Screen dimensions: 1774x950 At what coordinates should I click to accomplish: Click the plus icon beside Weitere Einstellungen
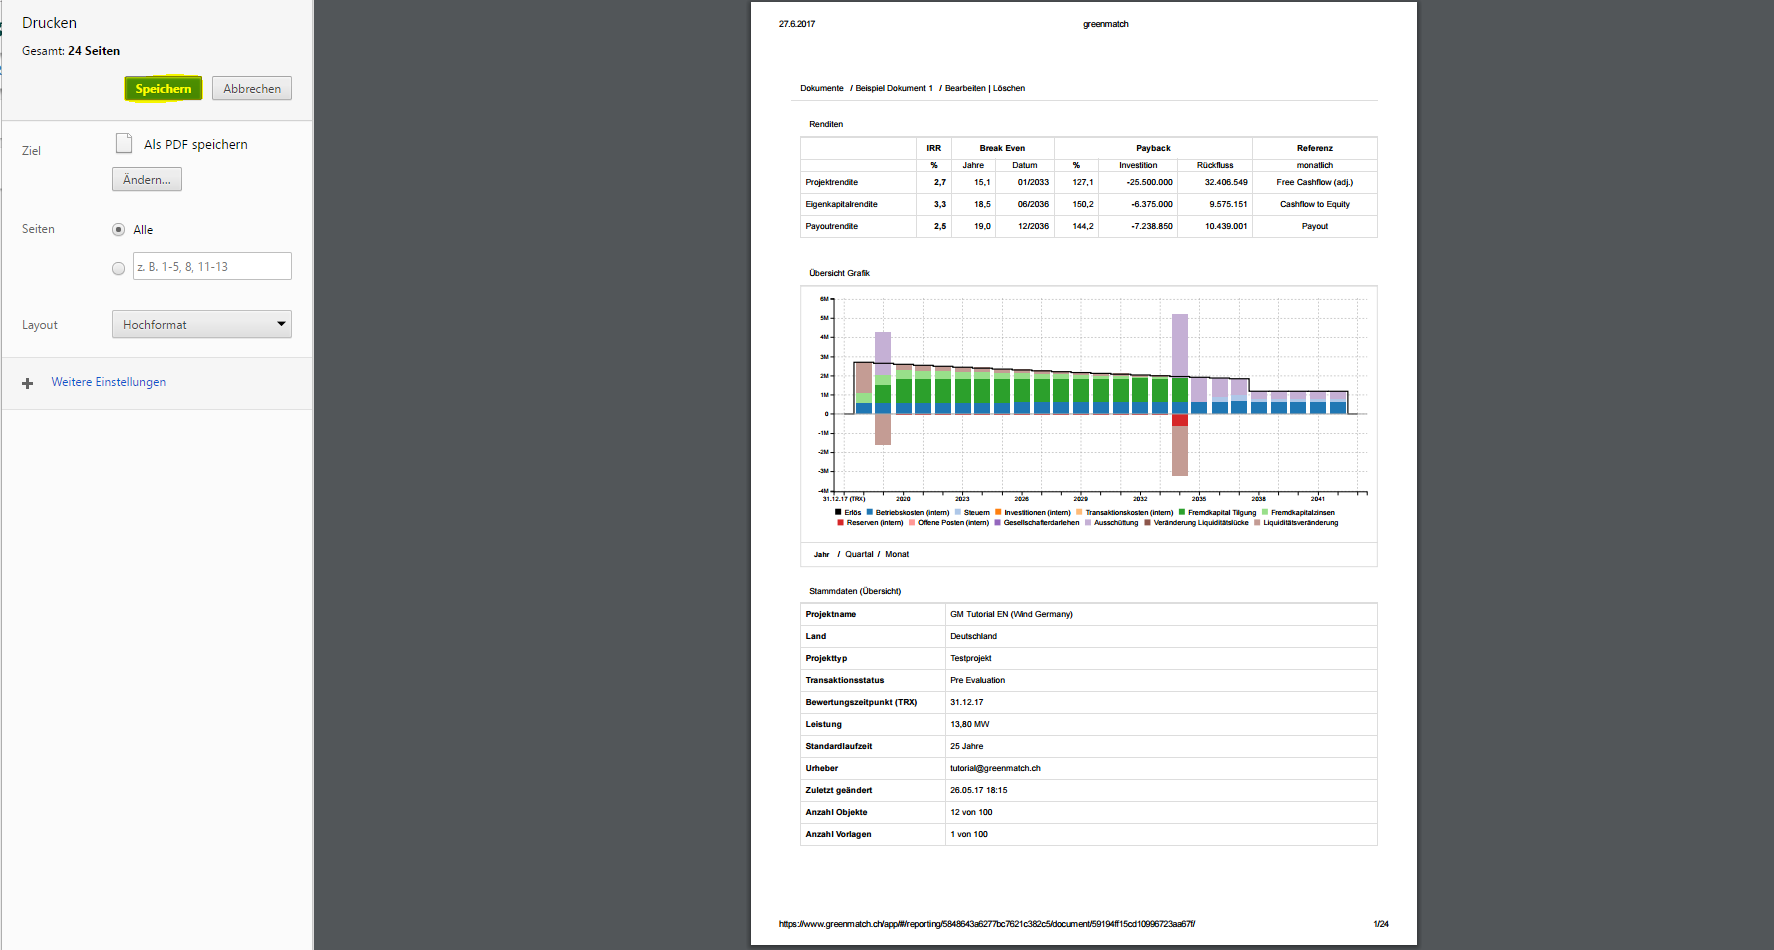[x=28, y=383]
